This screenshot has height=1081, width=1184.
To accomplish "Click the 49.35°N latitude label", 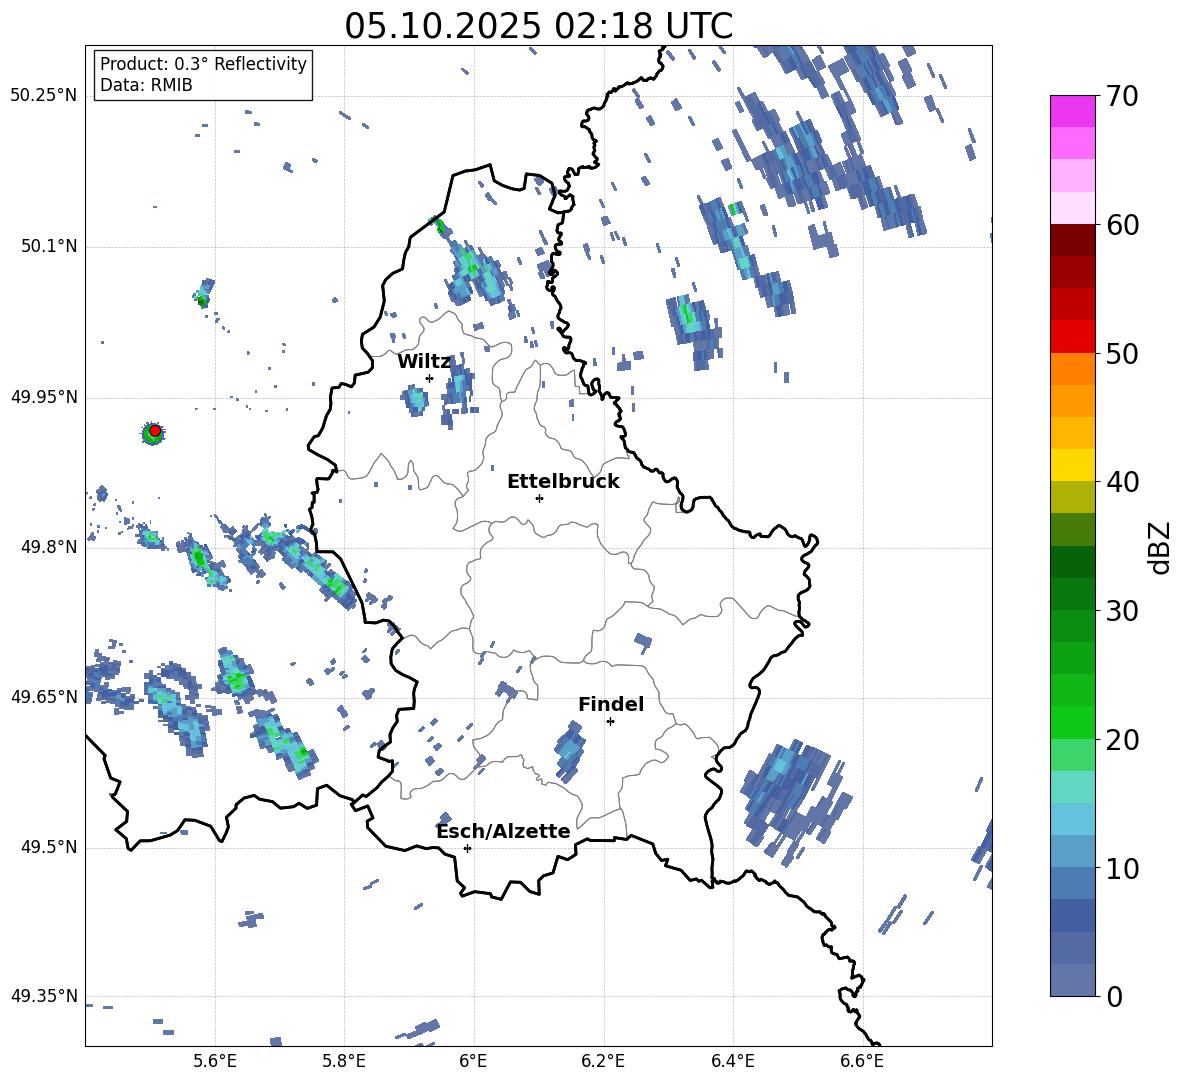I will [44, 996].
